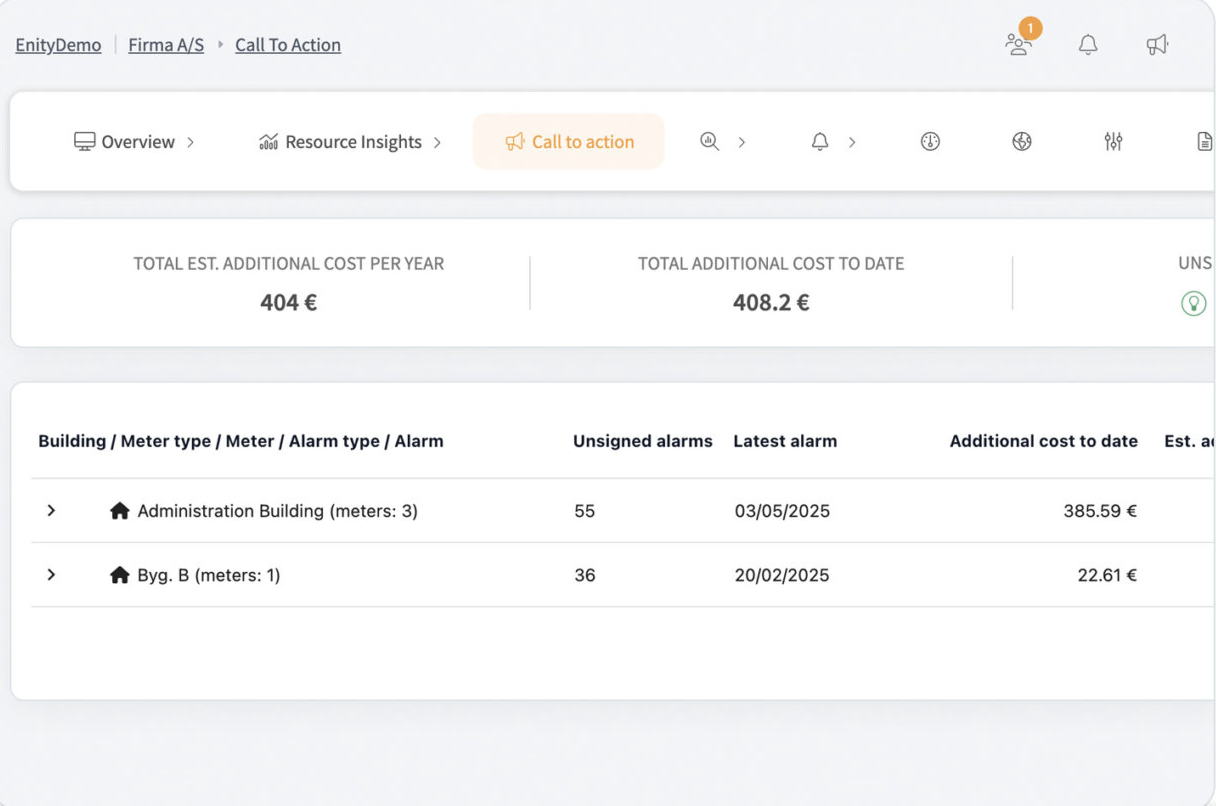This screenshot has height=806, width=1216.
Task: Open the filter sliders icon in the navbar
Action: click(1113, 141)
